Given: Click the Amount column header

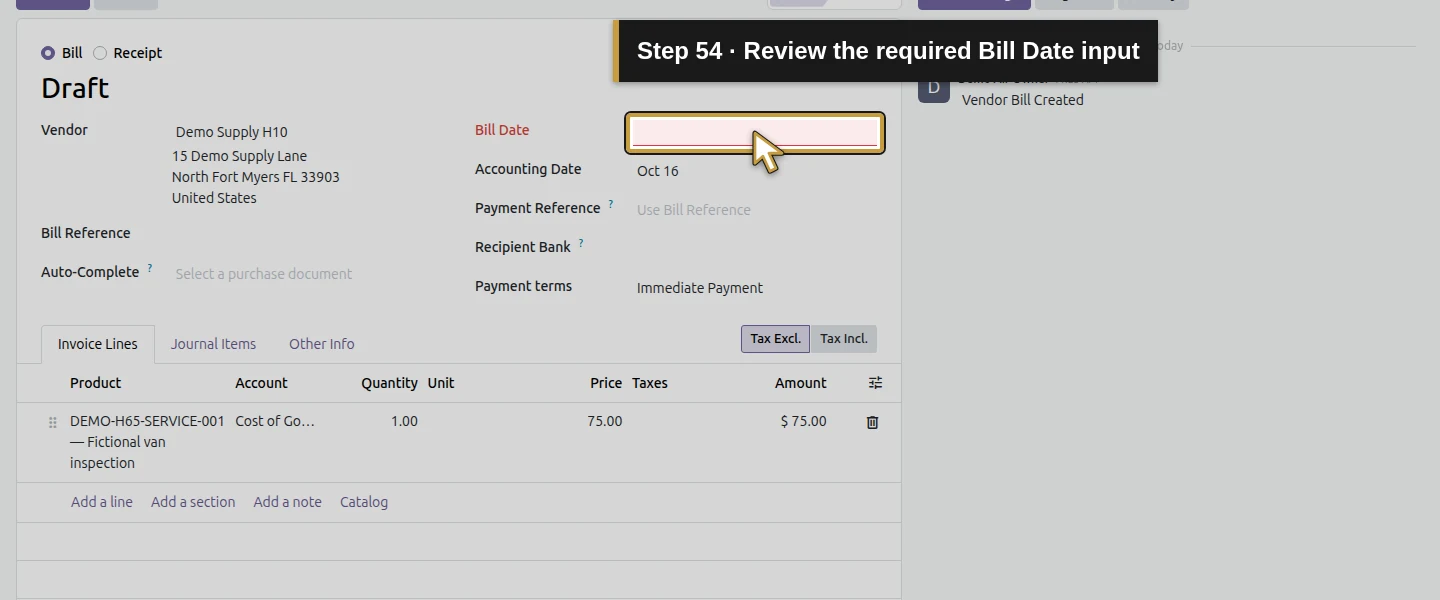Looking at the screenshot, I should point(801,383).
